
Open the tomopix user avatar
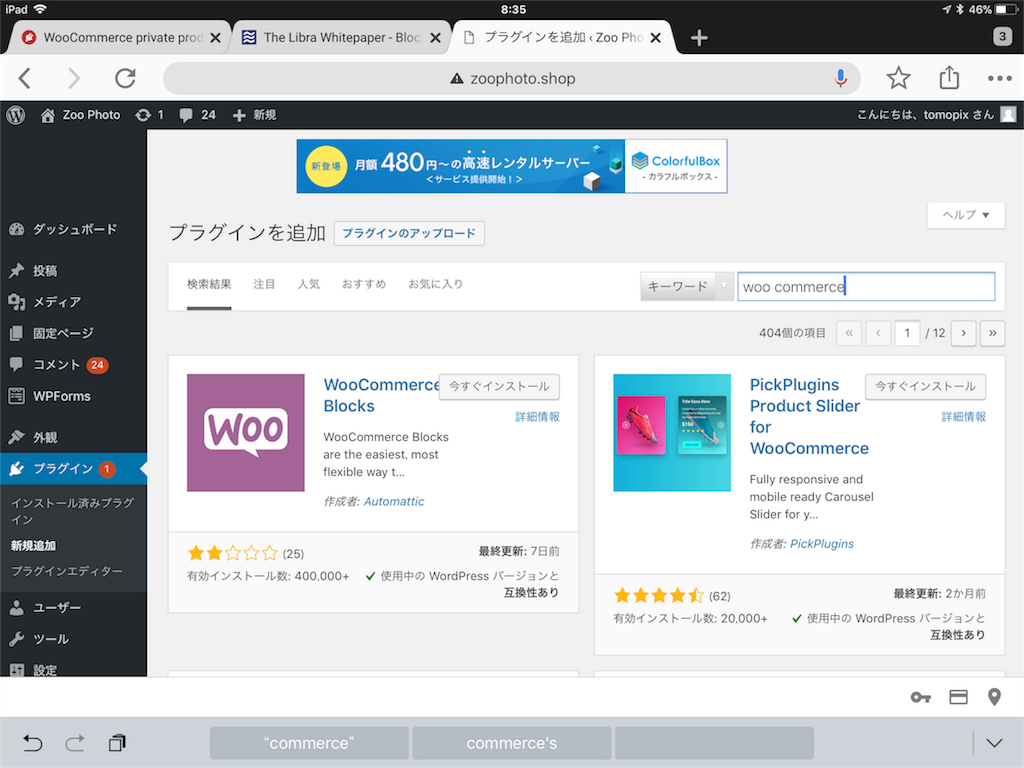[x=1008, y=115]
